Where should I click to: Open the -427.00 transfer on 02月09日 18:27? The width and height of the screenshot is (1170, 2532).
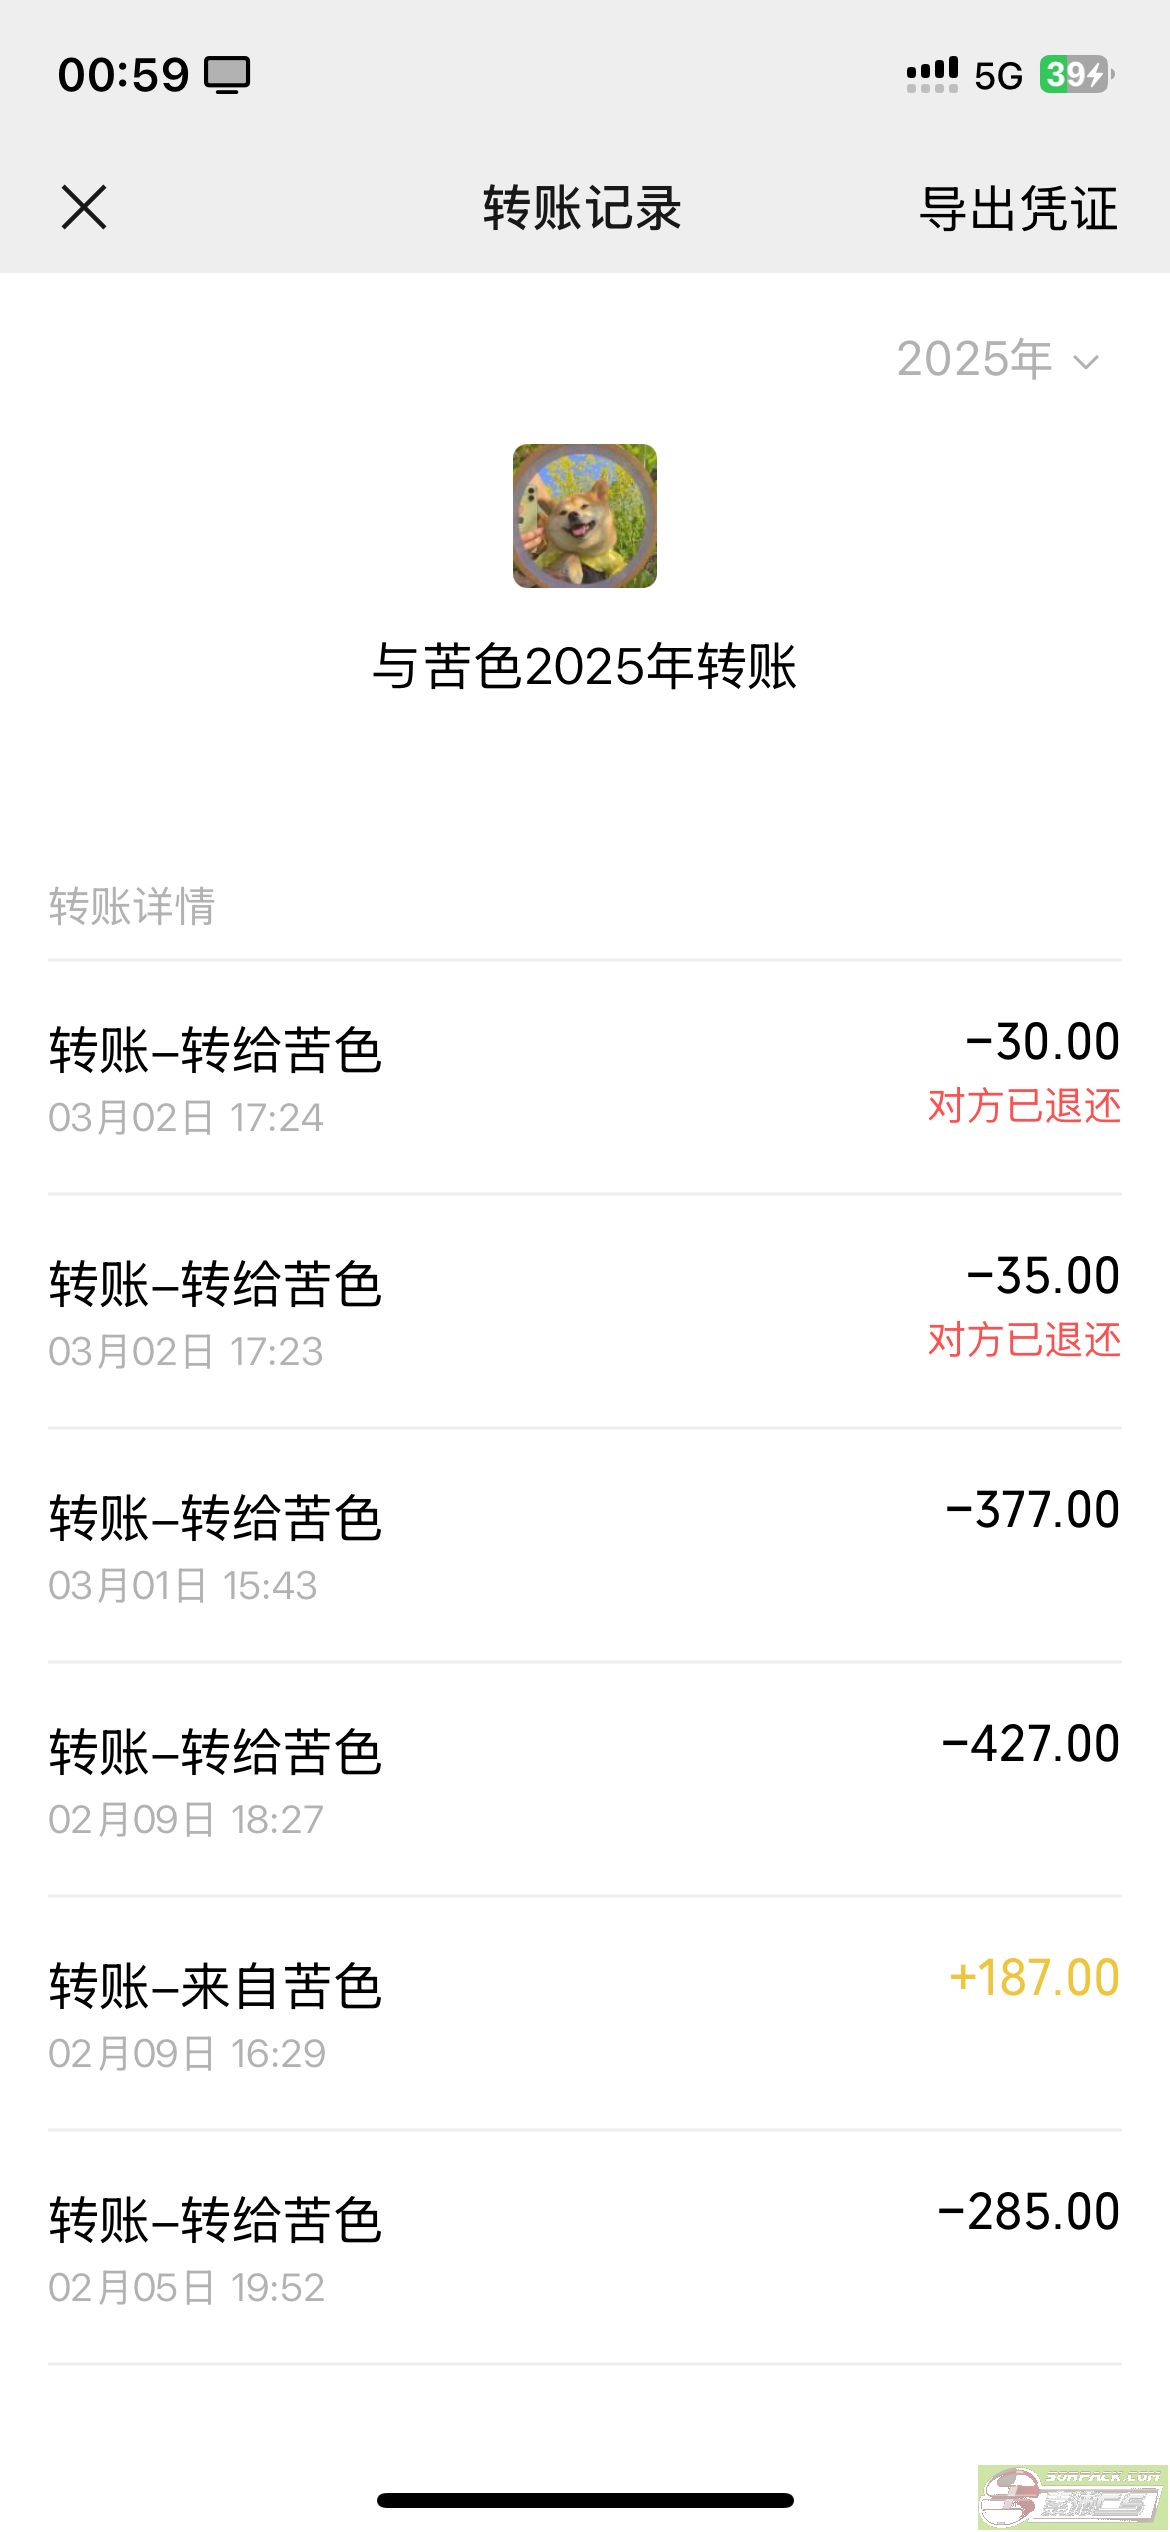(585, 1780)
